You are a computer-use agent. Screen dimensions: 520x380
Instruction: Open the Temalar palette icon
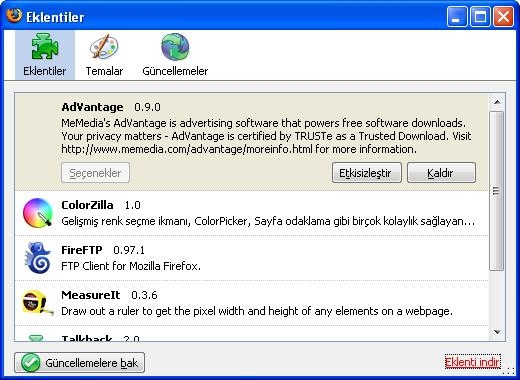pyautogui.click(x=104, y=46)
